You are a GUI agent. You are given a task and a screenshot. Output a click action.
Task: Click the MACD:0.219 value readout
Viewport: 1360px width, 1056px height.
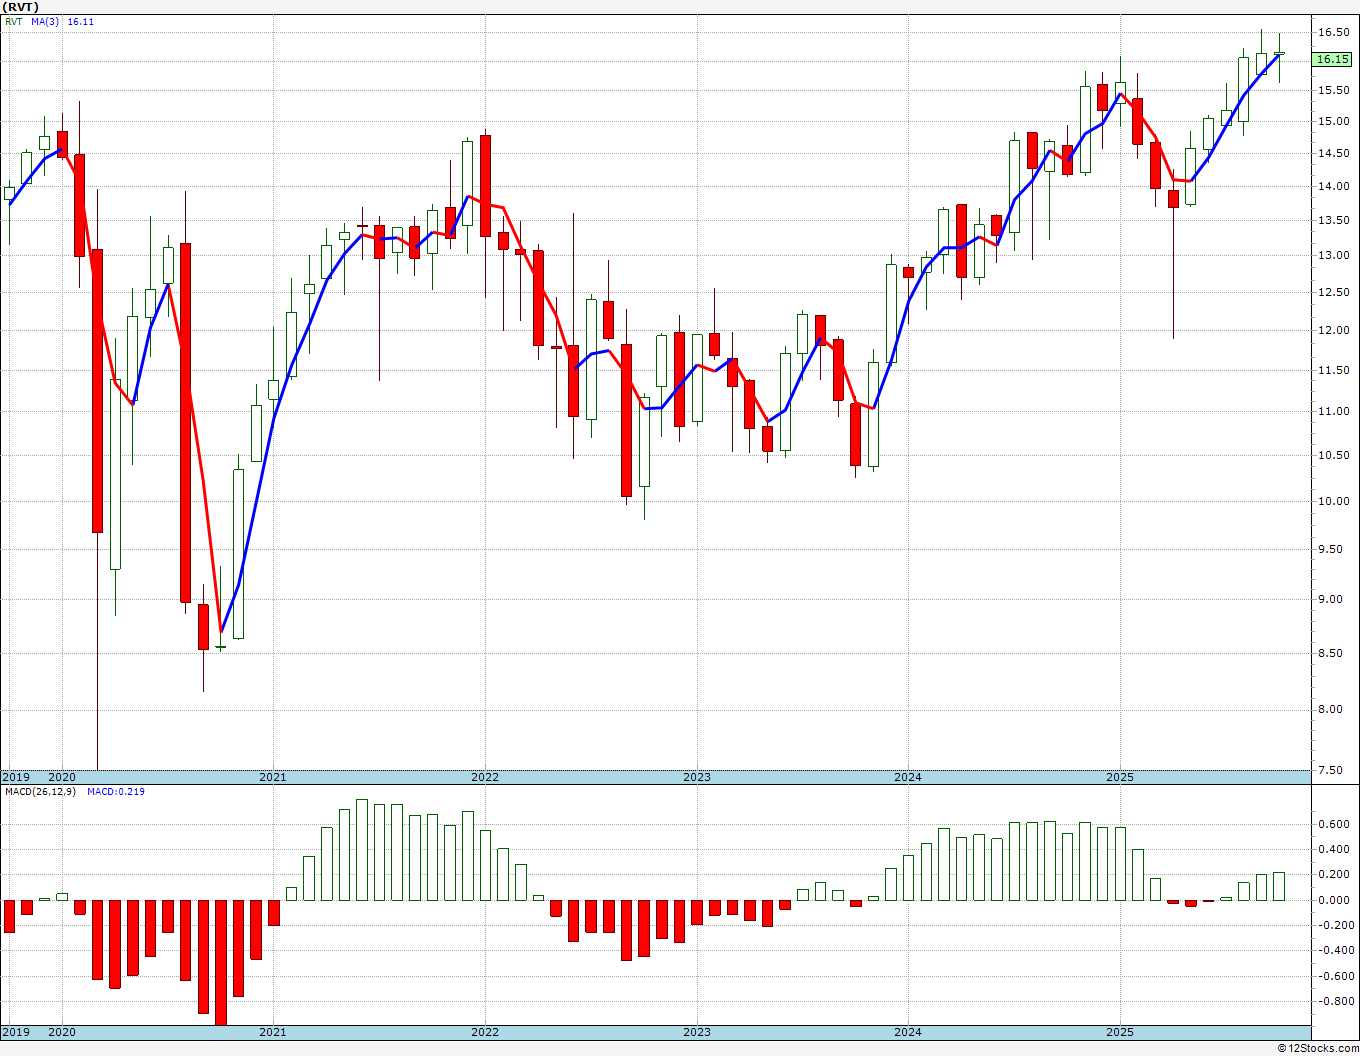(116, 792)
